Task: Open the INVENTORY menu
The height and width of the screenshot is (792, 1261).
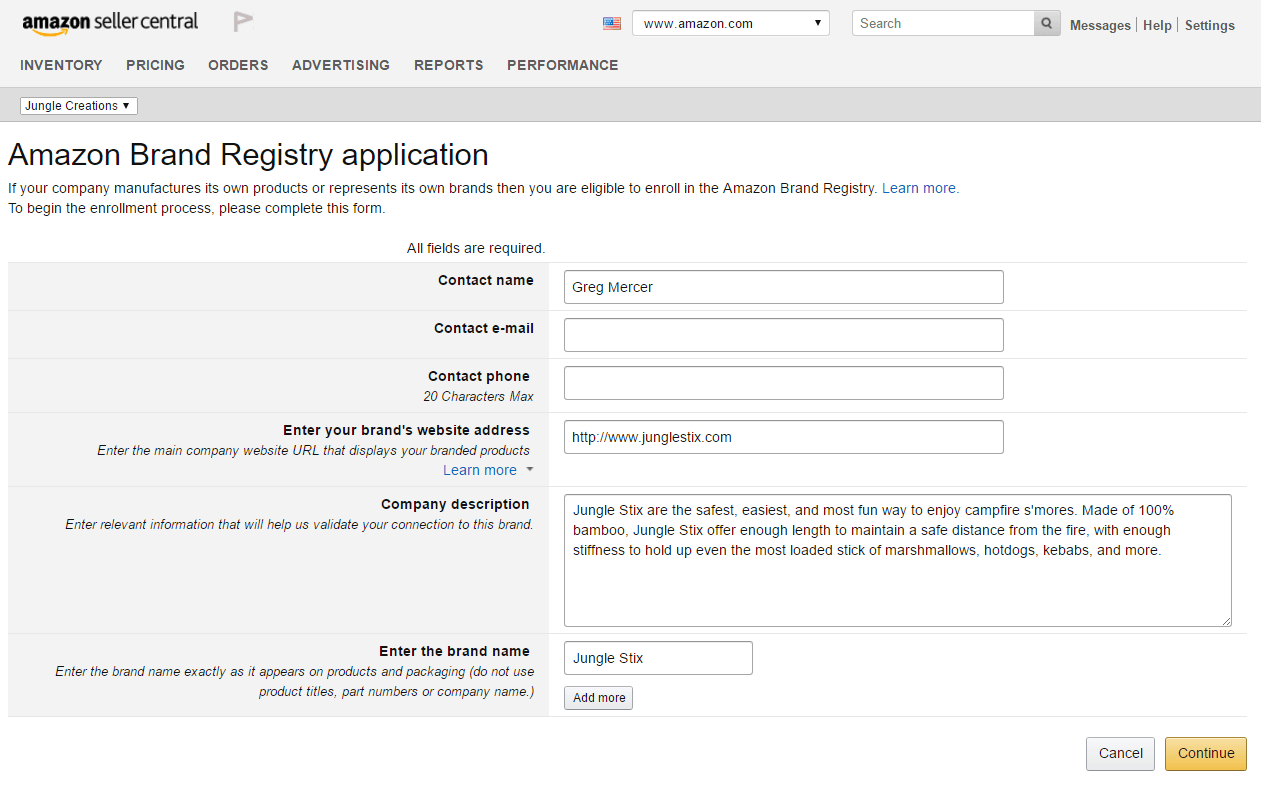Action: [x=61, y=65]
